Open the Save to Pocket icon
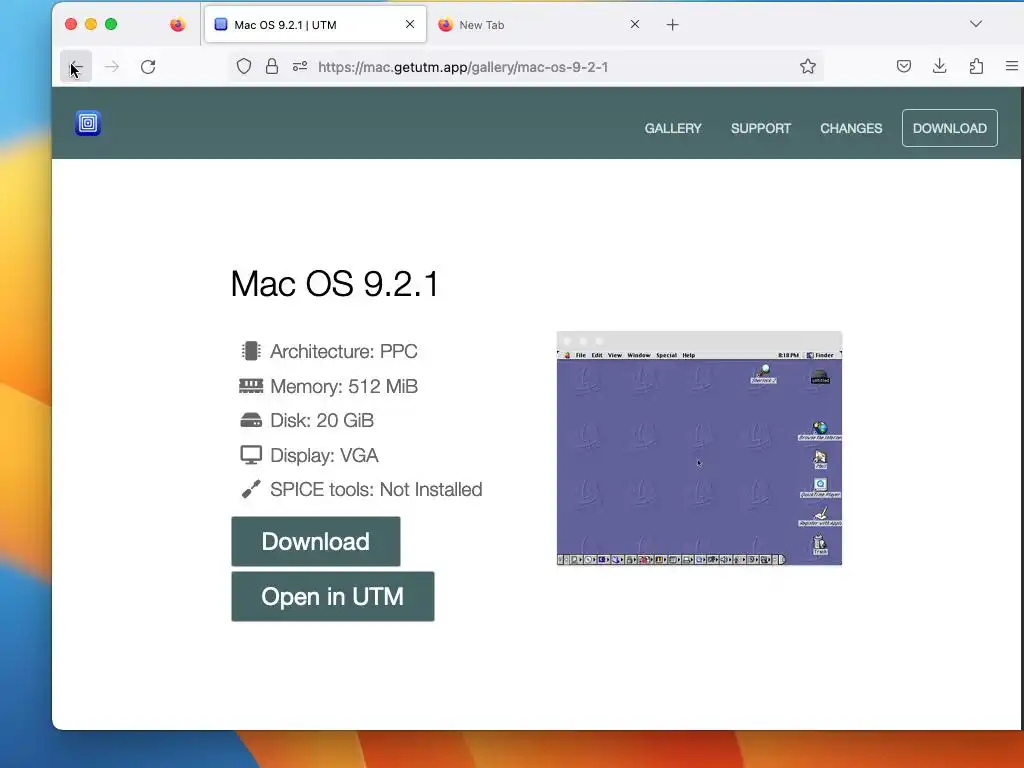 (904, 66)
